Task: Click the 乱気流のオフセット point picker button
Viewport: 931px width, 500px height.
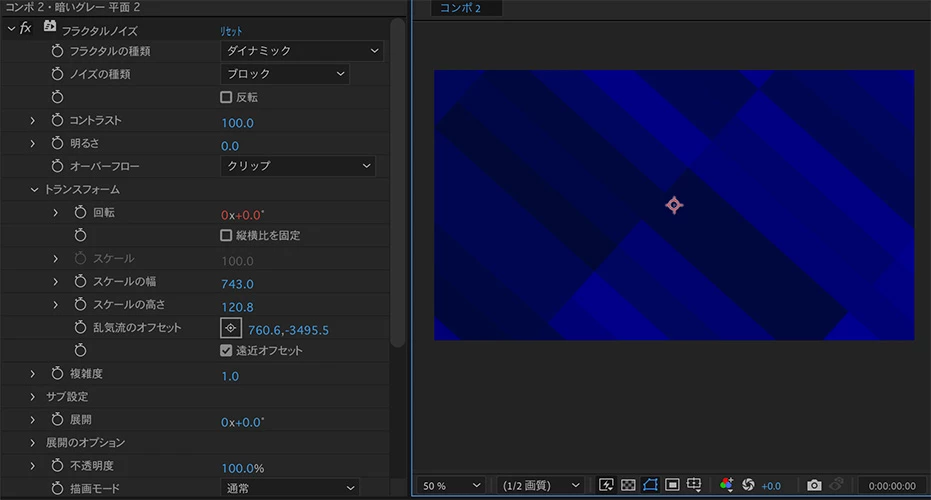Action: click(x=230, y=328)
